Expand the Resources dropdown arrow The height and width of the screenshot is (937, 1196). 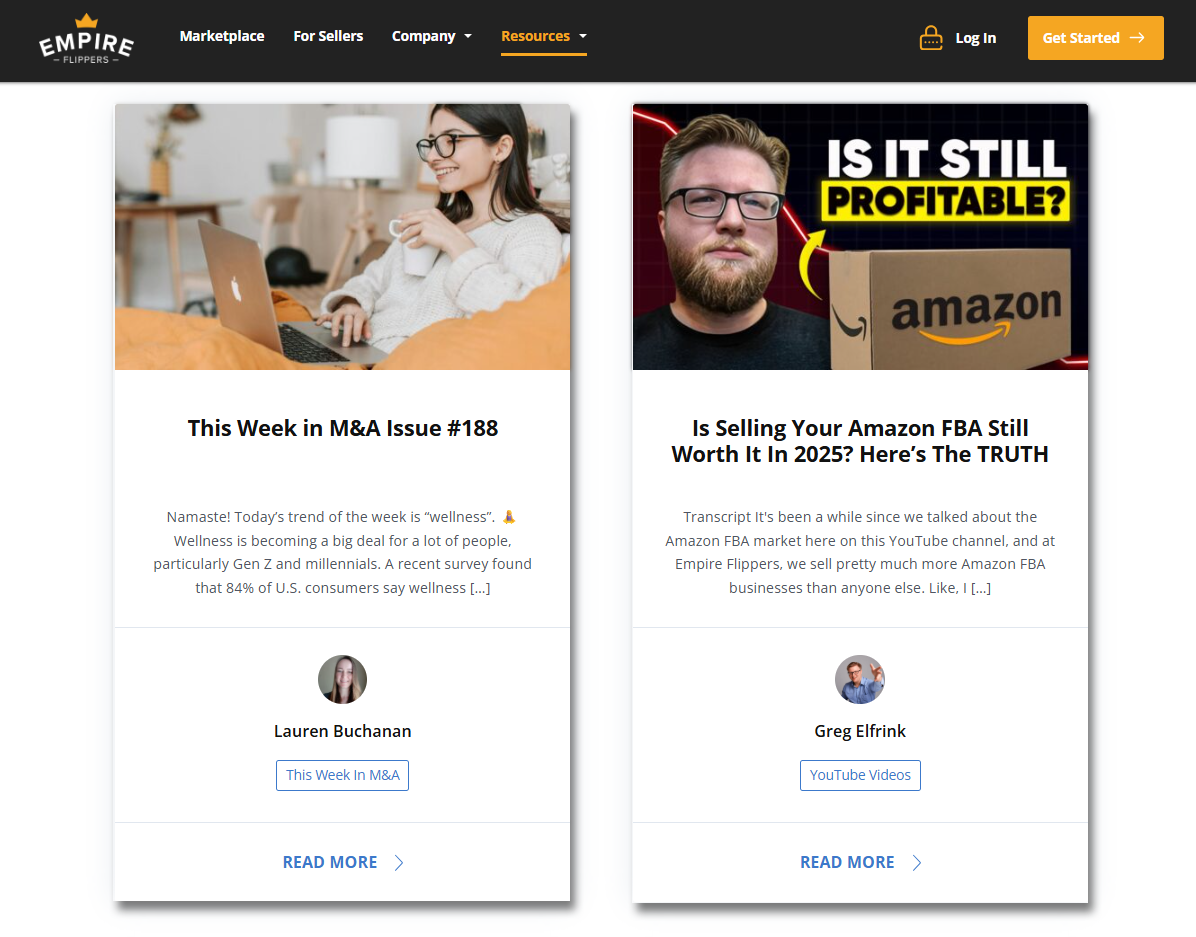tap(583, 36)
